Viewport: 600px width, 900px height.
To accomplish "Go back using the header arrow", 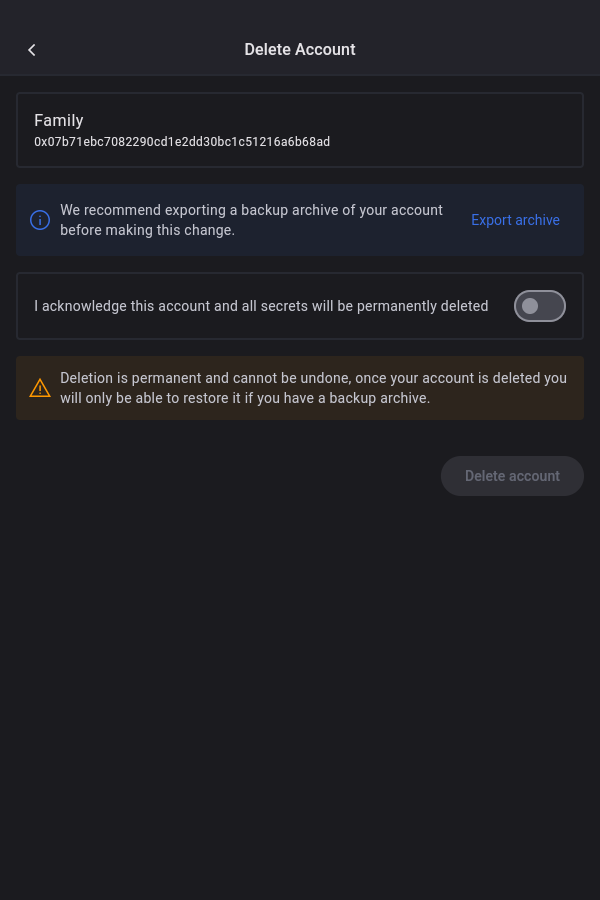I will point(32,50).
